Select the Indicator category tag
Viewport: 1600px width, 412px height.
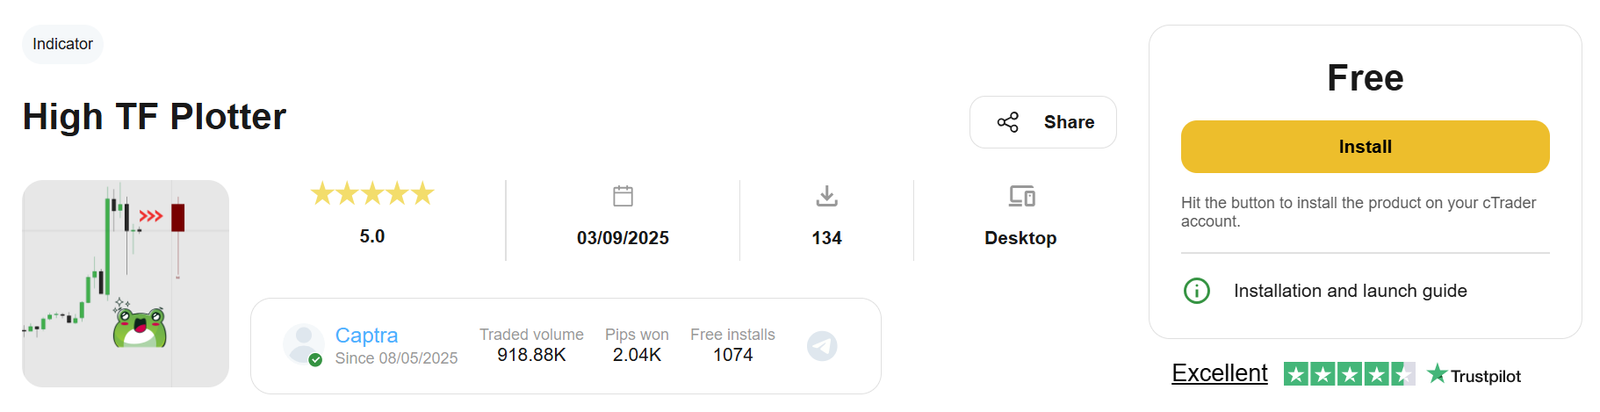coord(62,44)
